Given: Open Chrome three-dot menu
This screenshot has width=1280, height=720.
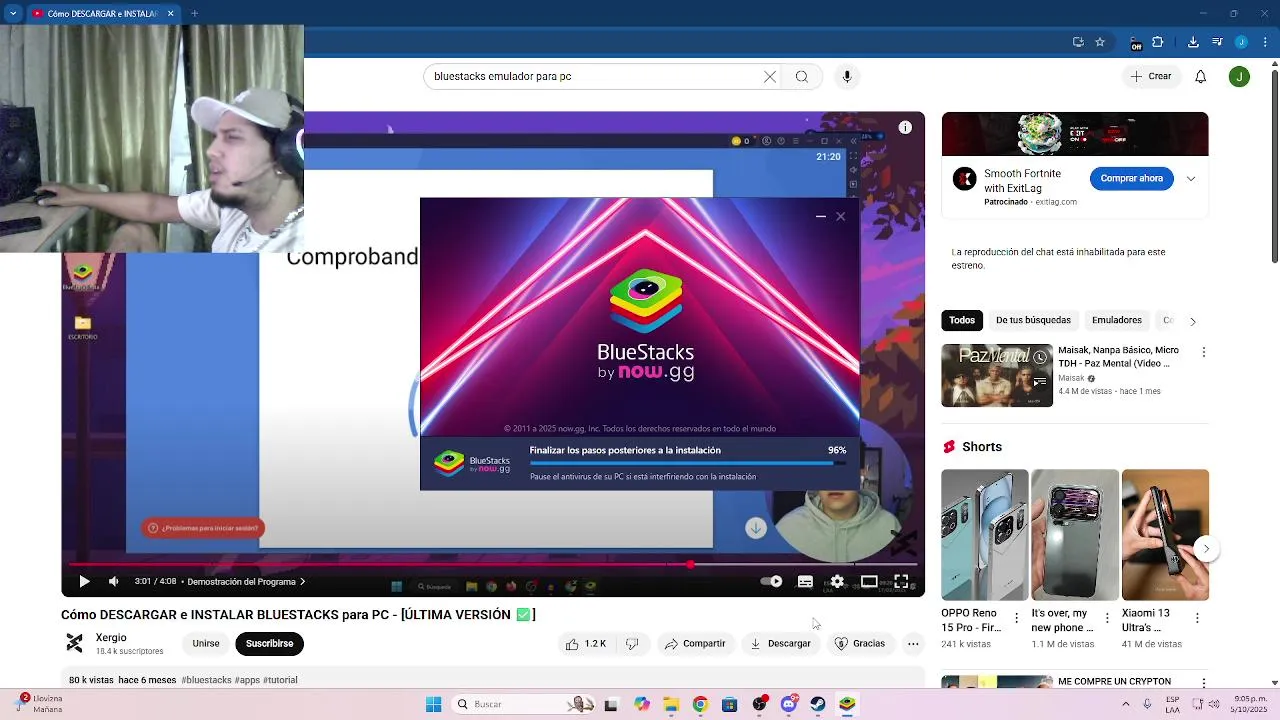Looking at the screenshot, I should [x=1264, y=42].
